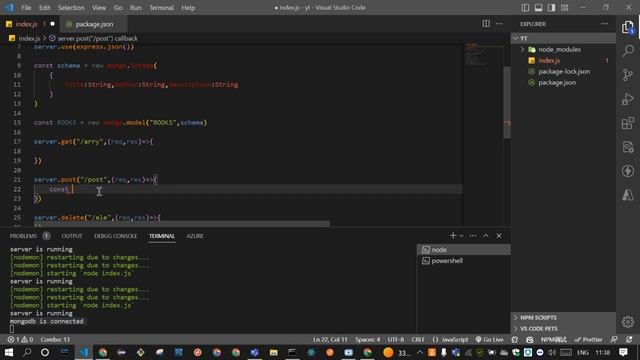Image resolution: width=640 pixels, height=360 pixels.
Task: Open the Manage gear in activity bar
Action: 628,322
